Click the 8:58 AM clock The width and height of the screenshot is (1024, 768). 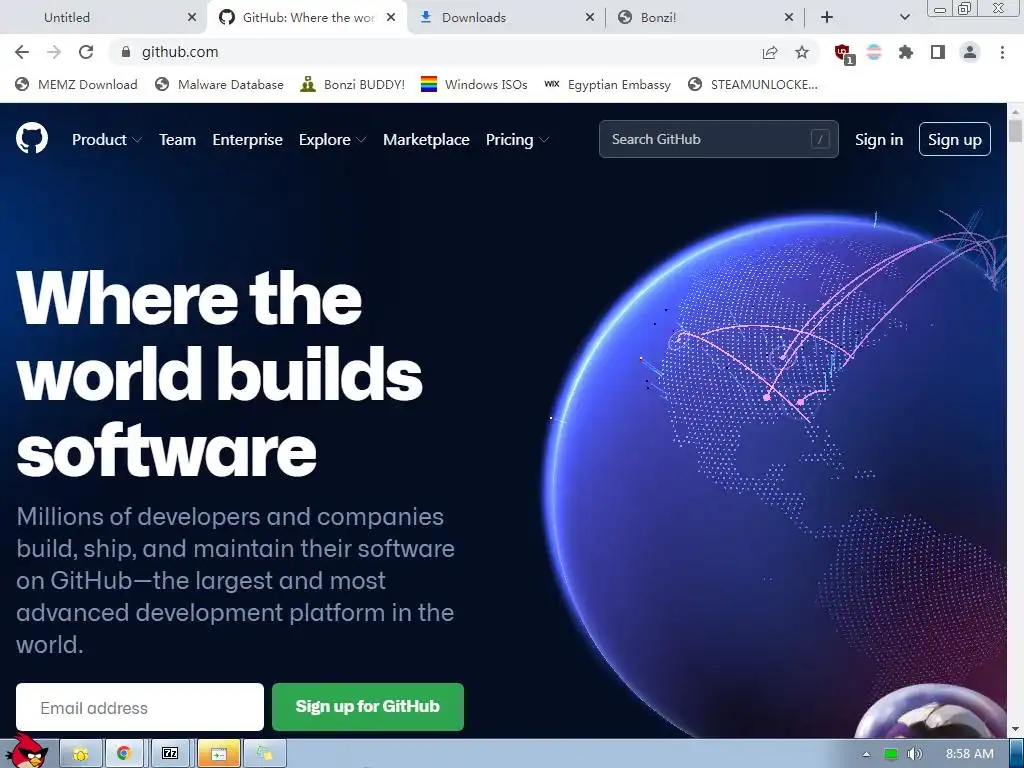970,754
